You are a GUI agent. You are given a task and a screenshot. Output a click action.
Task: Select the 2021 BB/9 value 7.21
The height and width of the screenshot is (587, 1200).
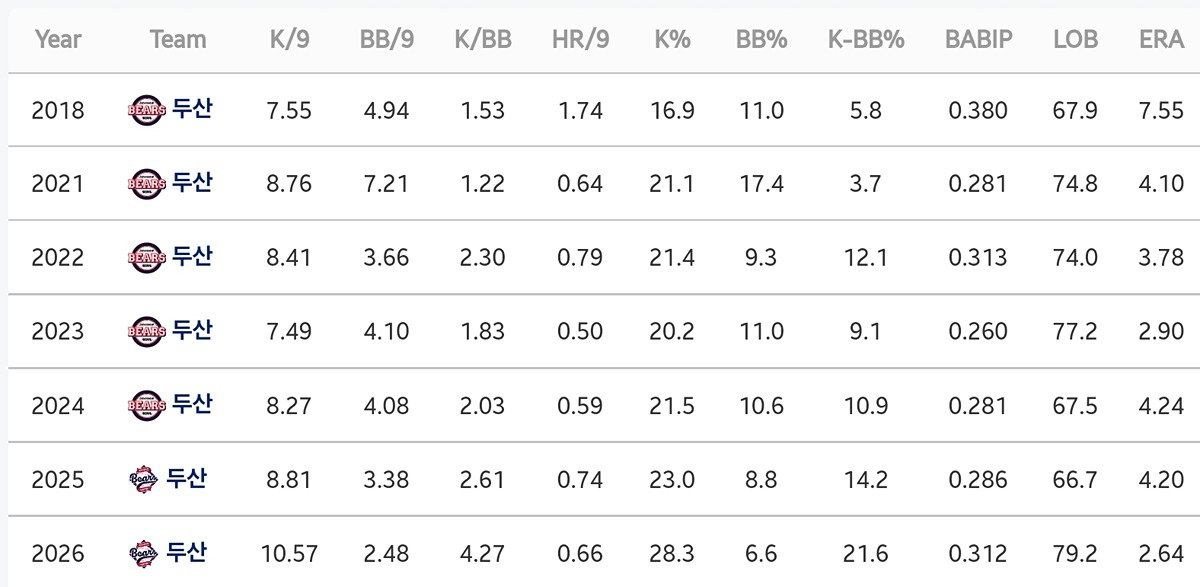pyautogui.click(x=387, y=184)
